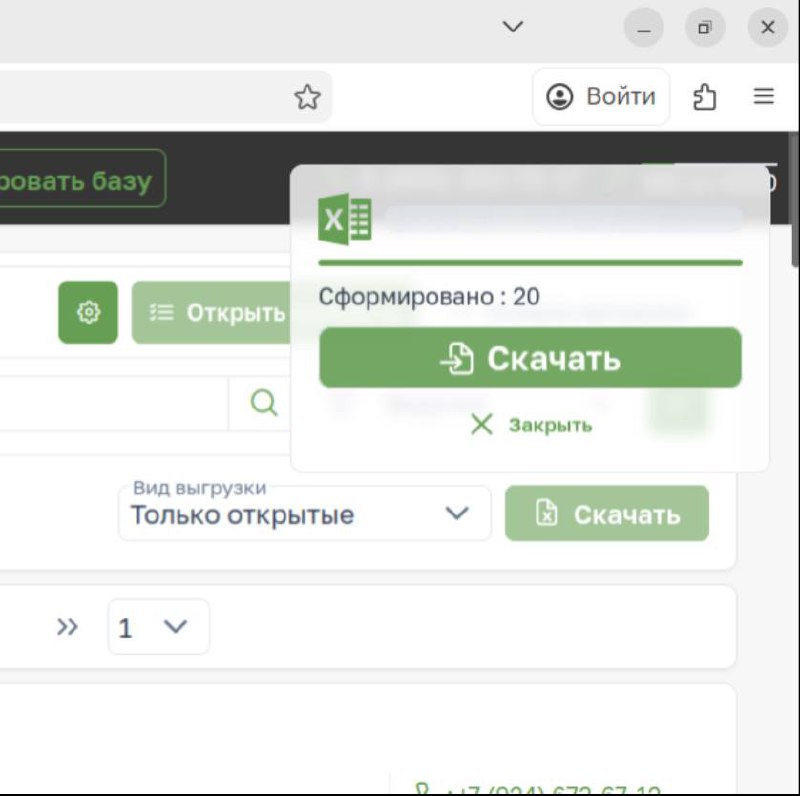The width and height of the screenshot is (800, 796).
Task: Click the Сформировано : 20 text
Action: tap(429, 296)
